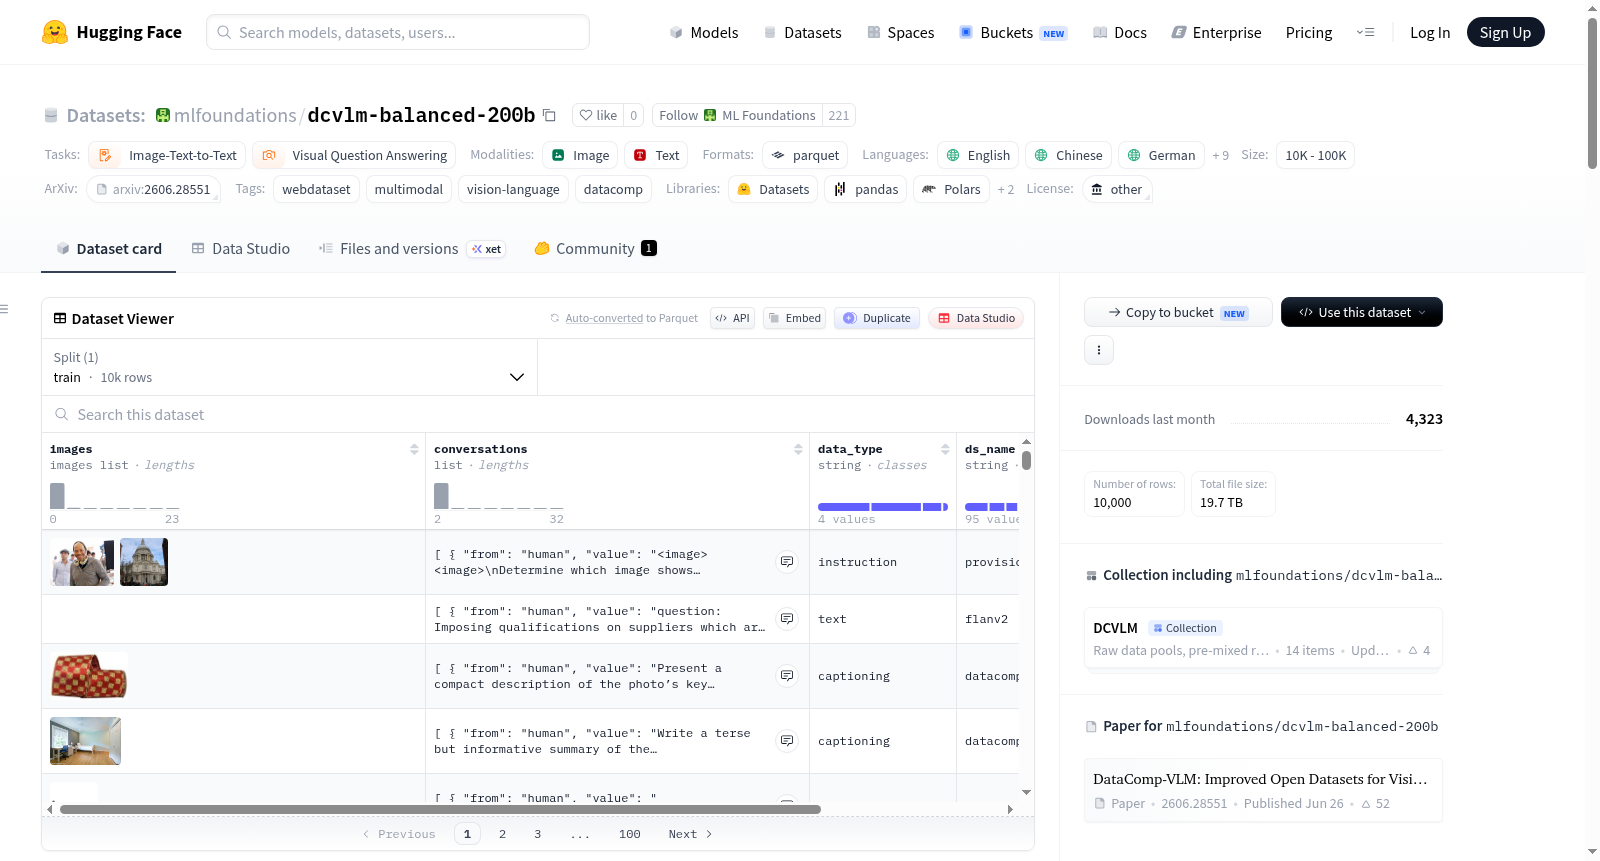
Task: Select the Chinese language tag
Action: coord(1068,155)
